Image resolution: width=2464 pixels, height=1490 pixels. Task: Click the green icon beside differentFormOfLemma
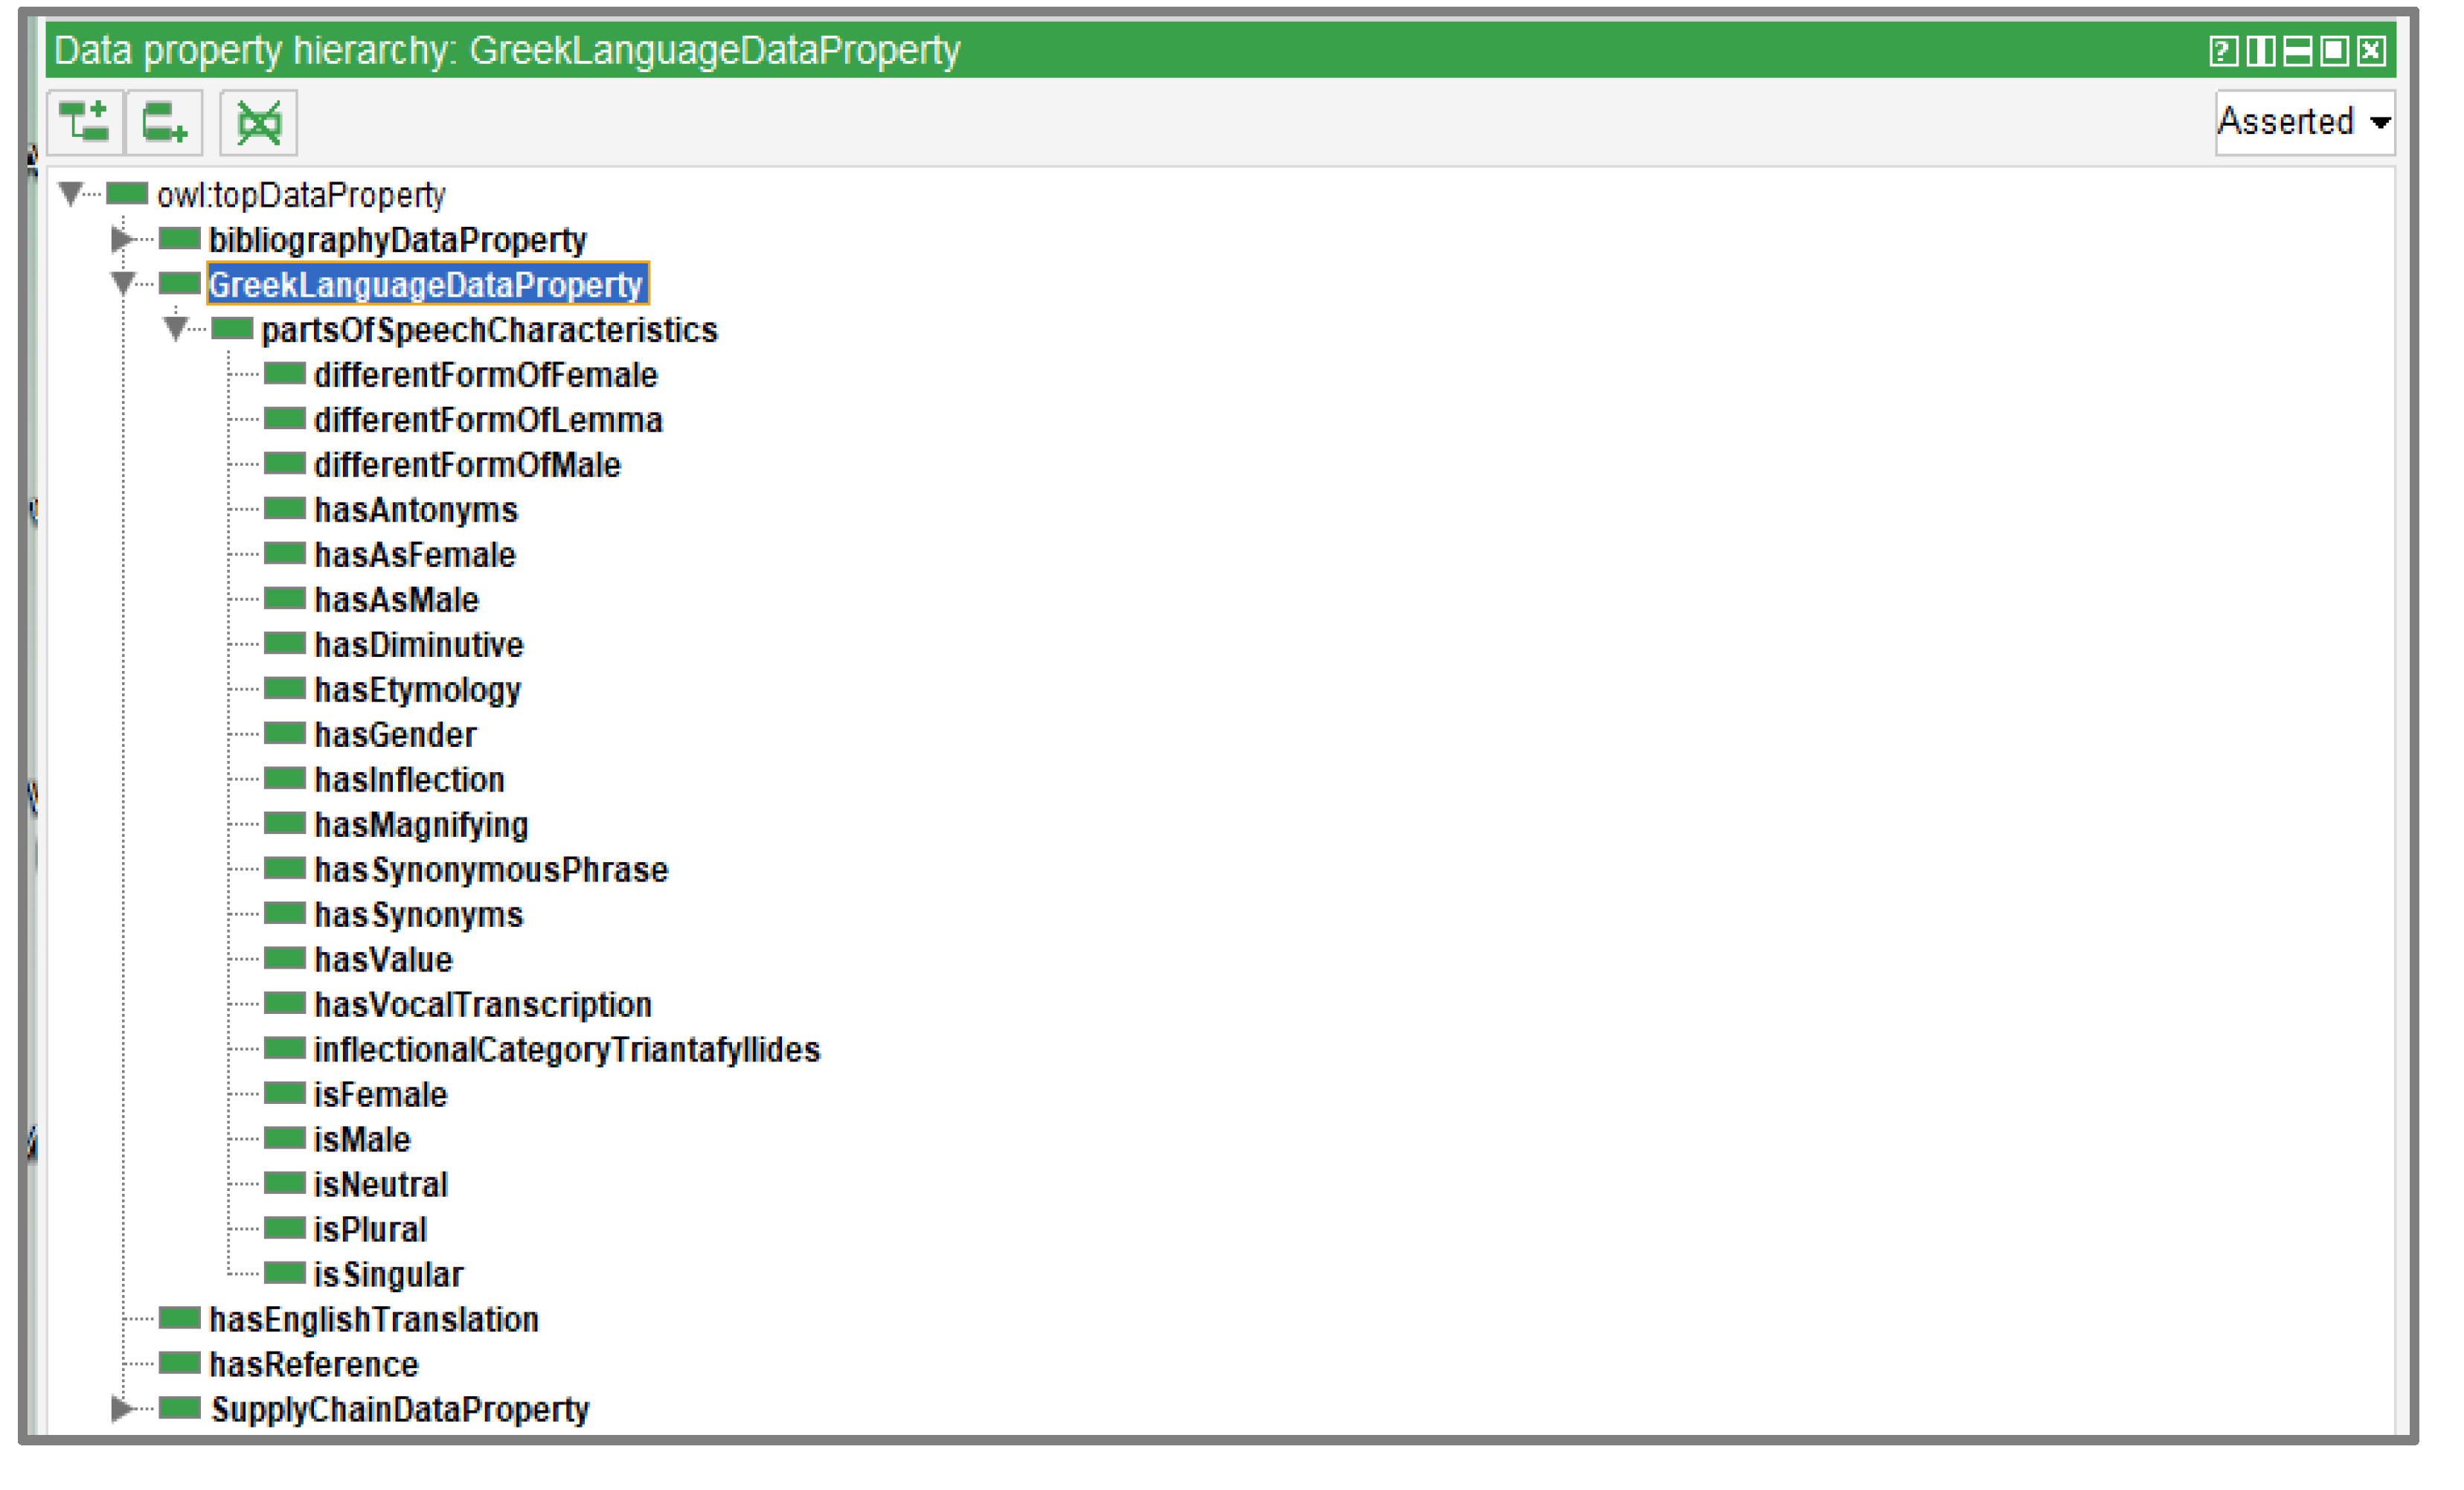(284, 418)
